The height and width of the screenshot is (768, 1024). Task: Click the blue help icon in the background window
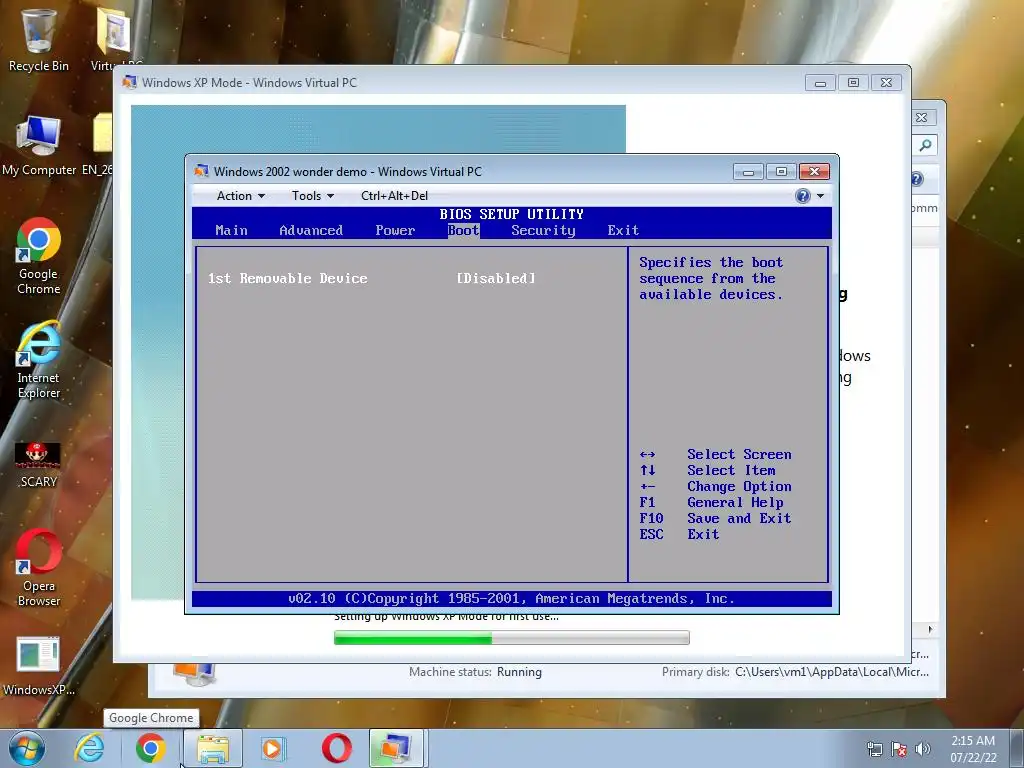click(x=917, y=179)
